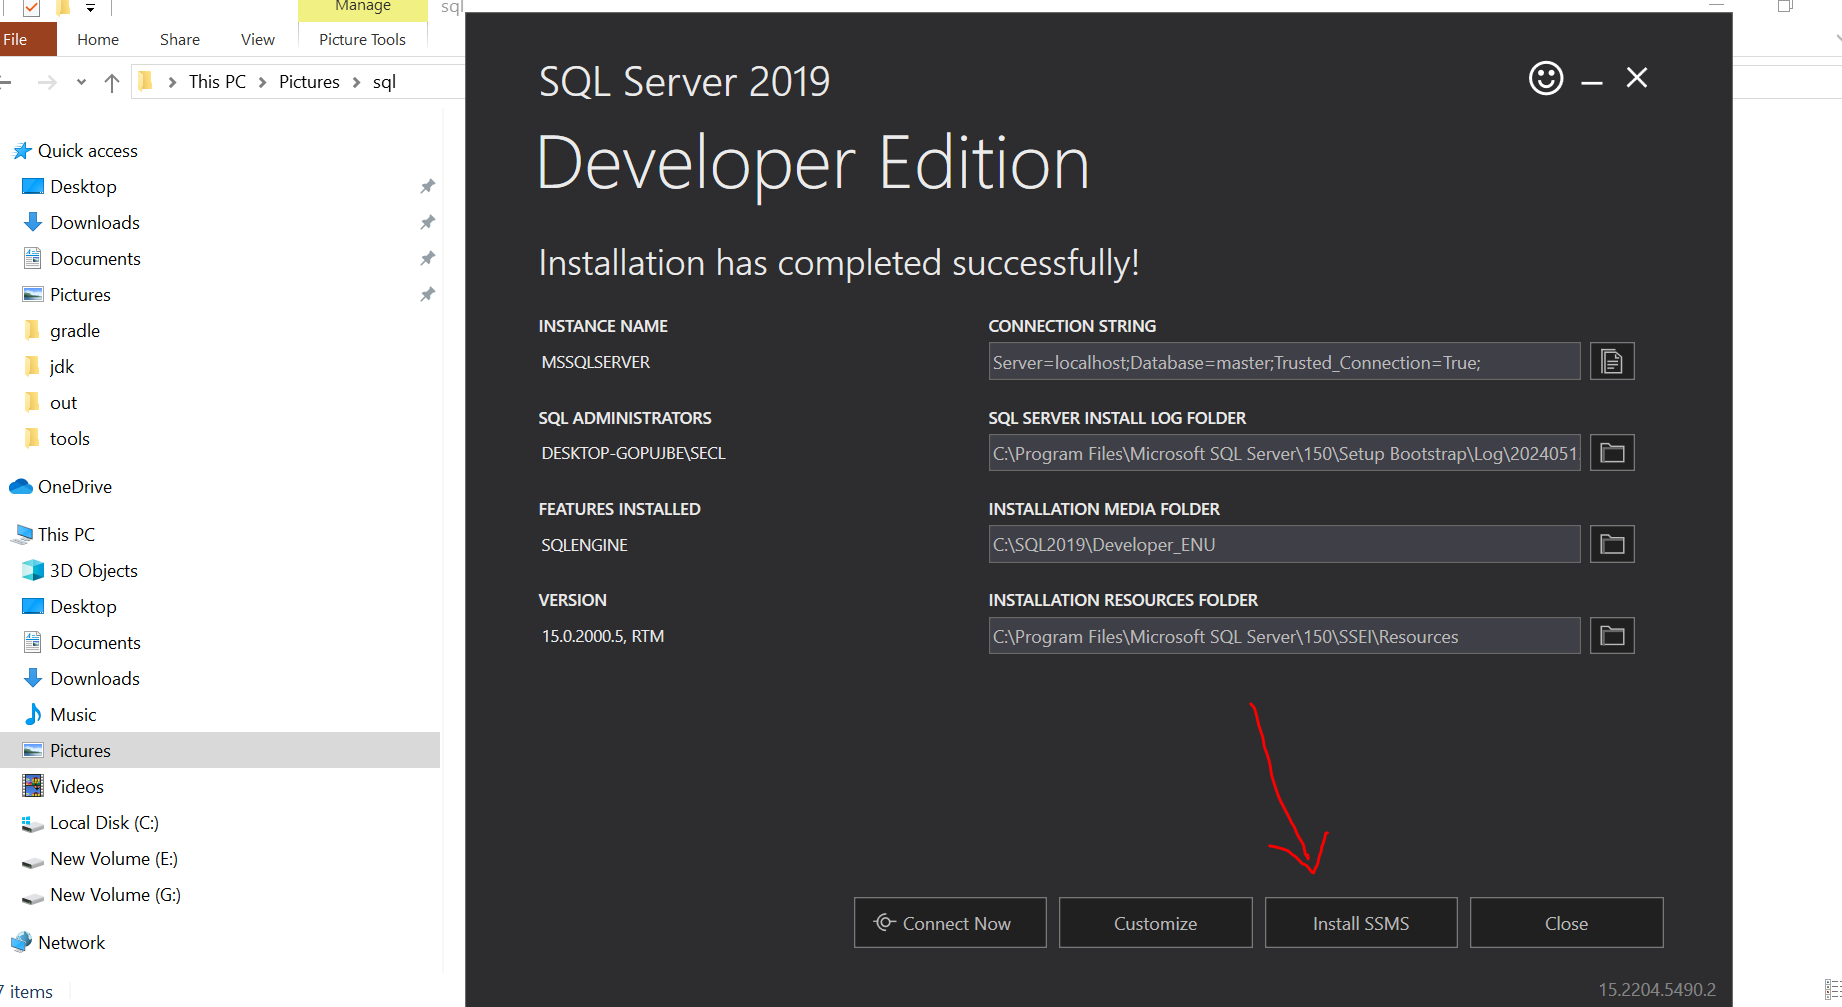
Task: Click the version 15.0.2000.5, RTM text
Action: tap(603, 636)
